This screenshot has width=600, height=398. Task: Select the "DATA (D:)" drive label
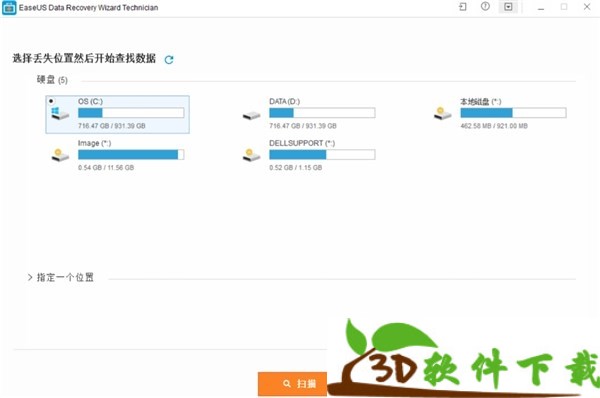[284, 101]
